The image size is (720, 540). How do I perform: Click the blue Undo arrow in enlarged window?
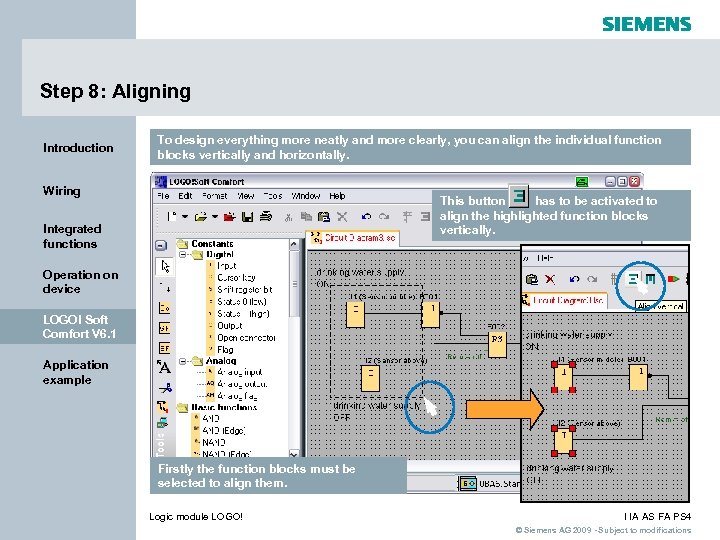point(574,279)
